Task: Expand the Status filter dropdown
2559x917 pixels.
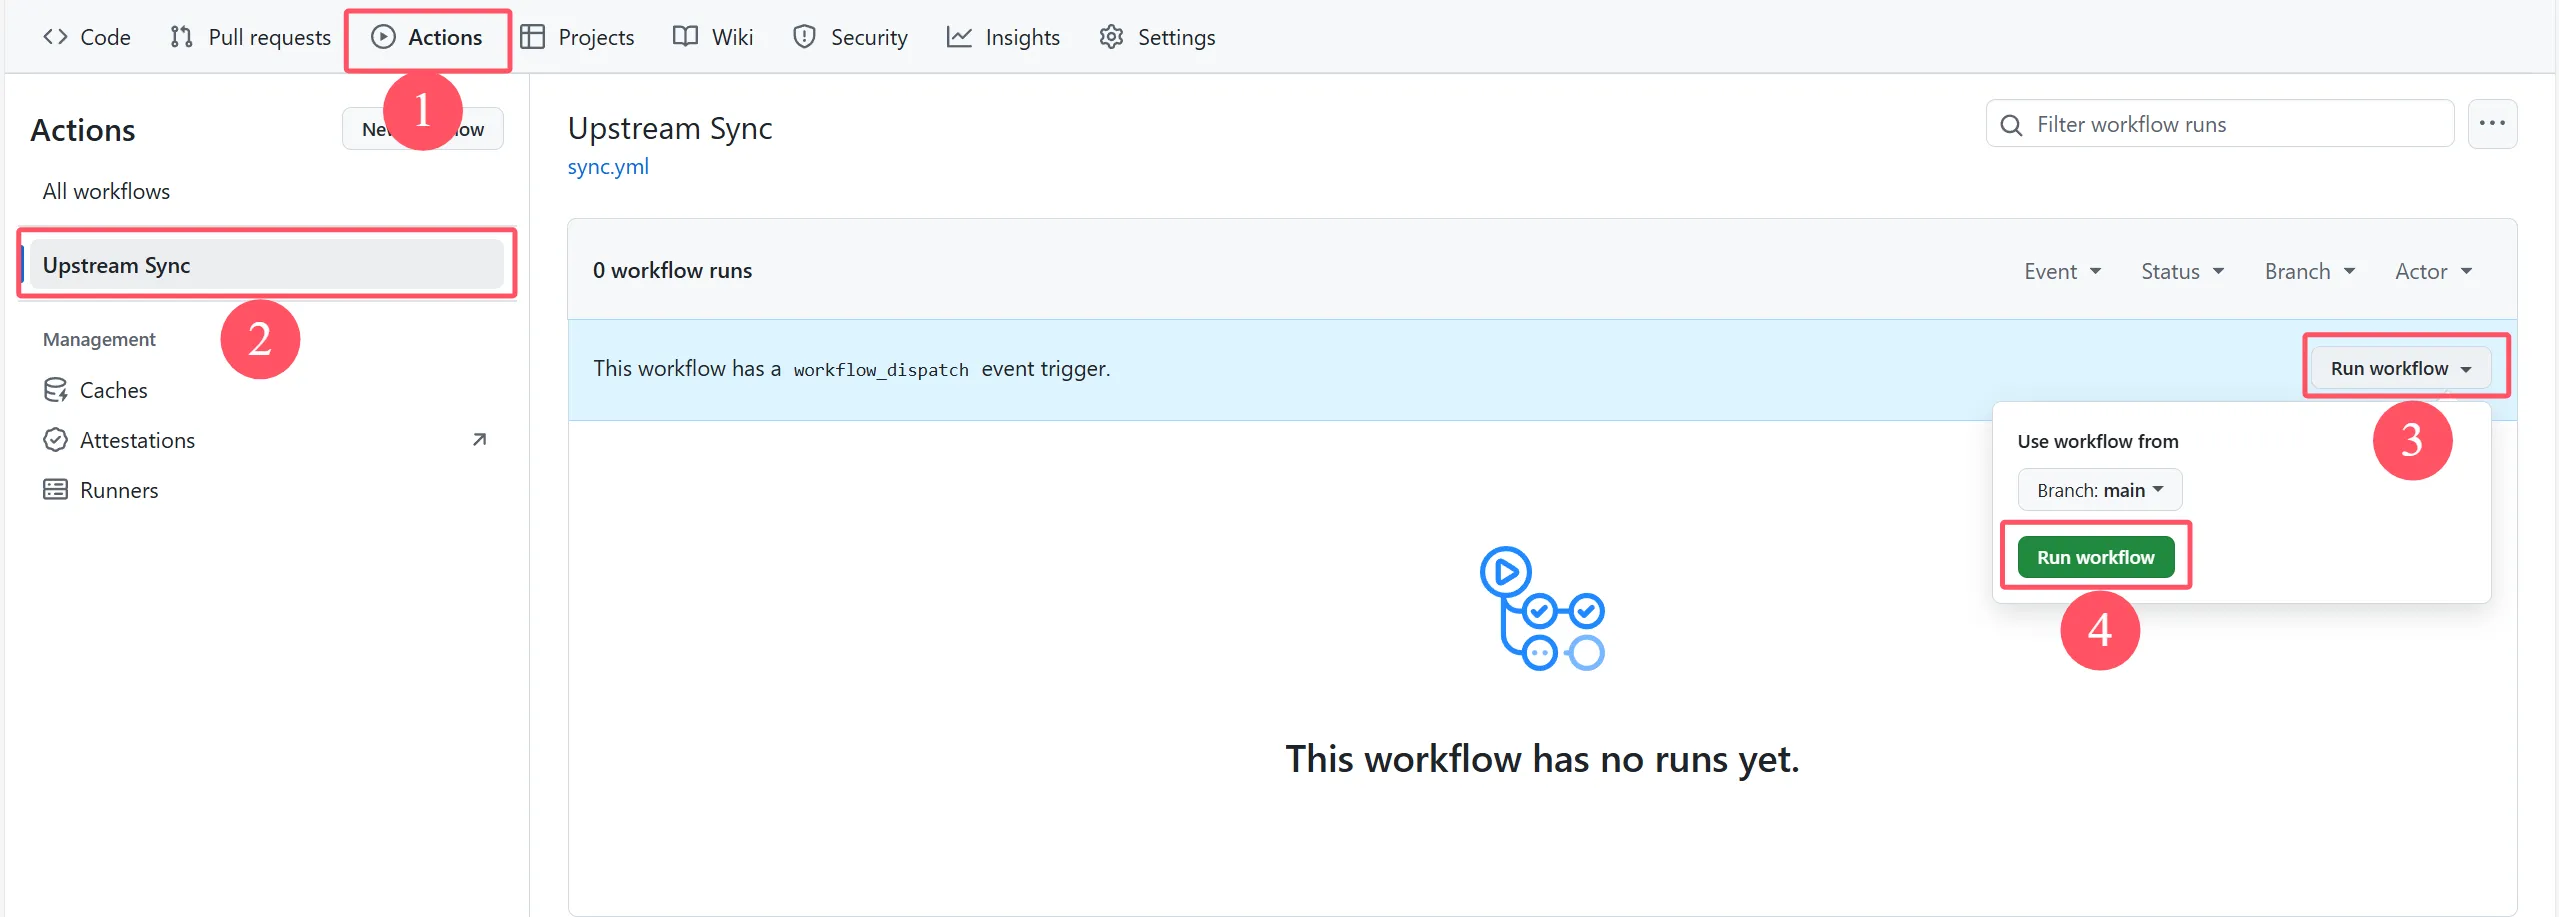Action: click(x=2182, y=271)
